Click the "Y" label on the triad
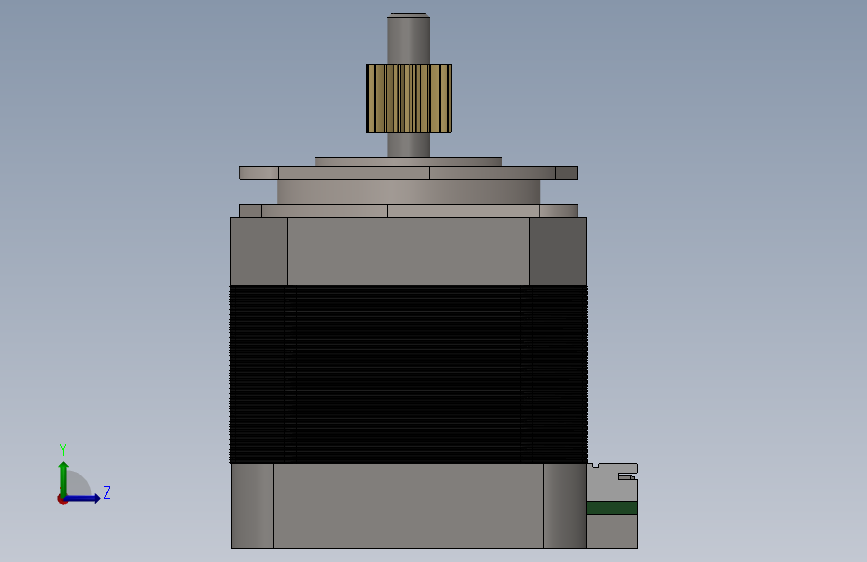Screen dimensions: 867x562 [x=63, y=450]
